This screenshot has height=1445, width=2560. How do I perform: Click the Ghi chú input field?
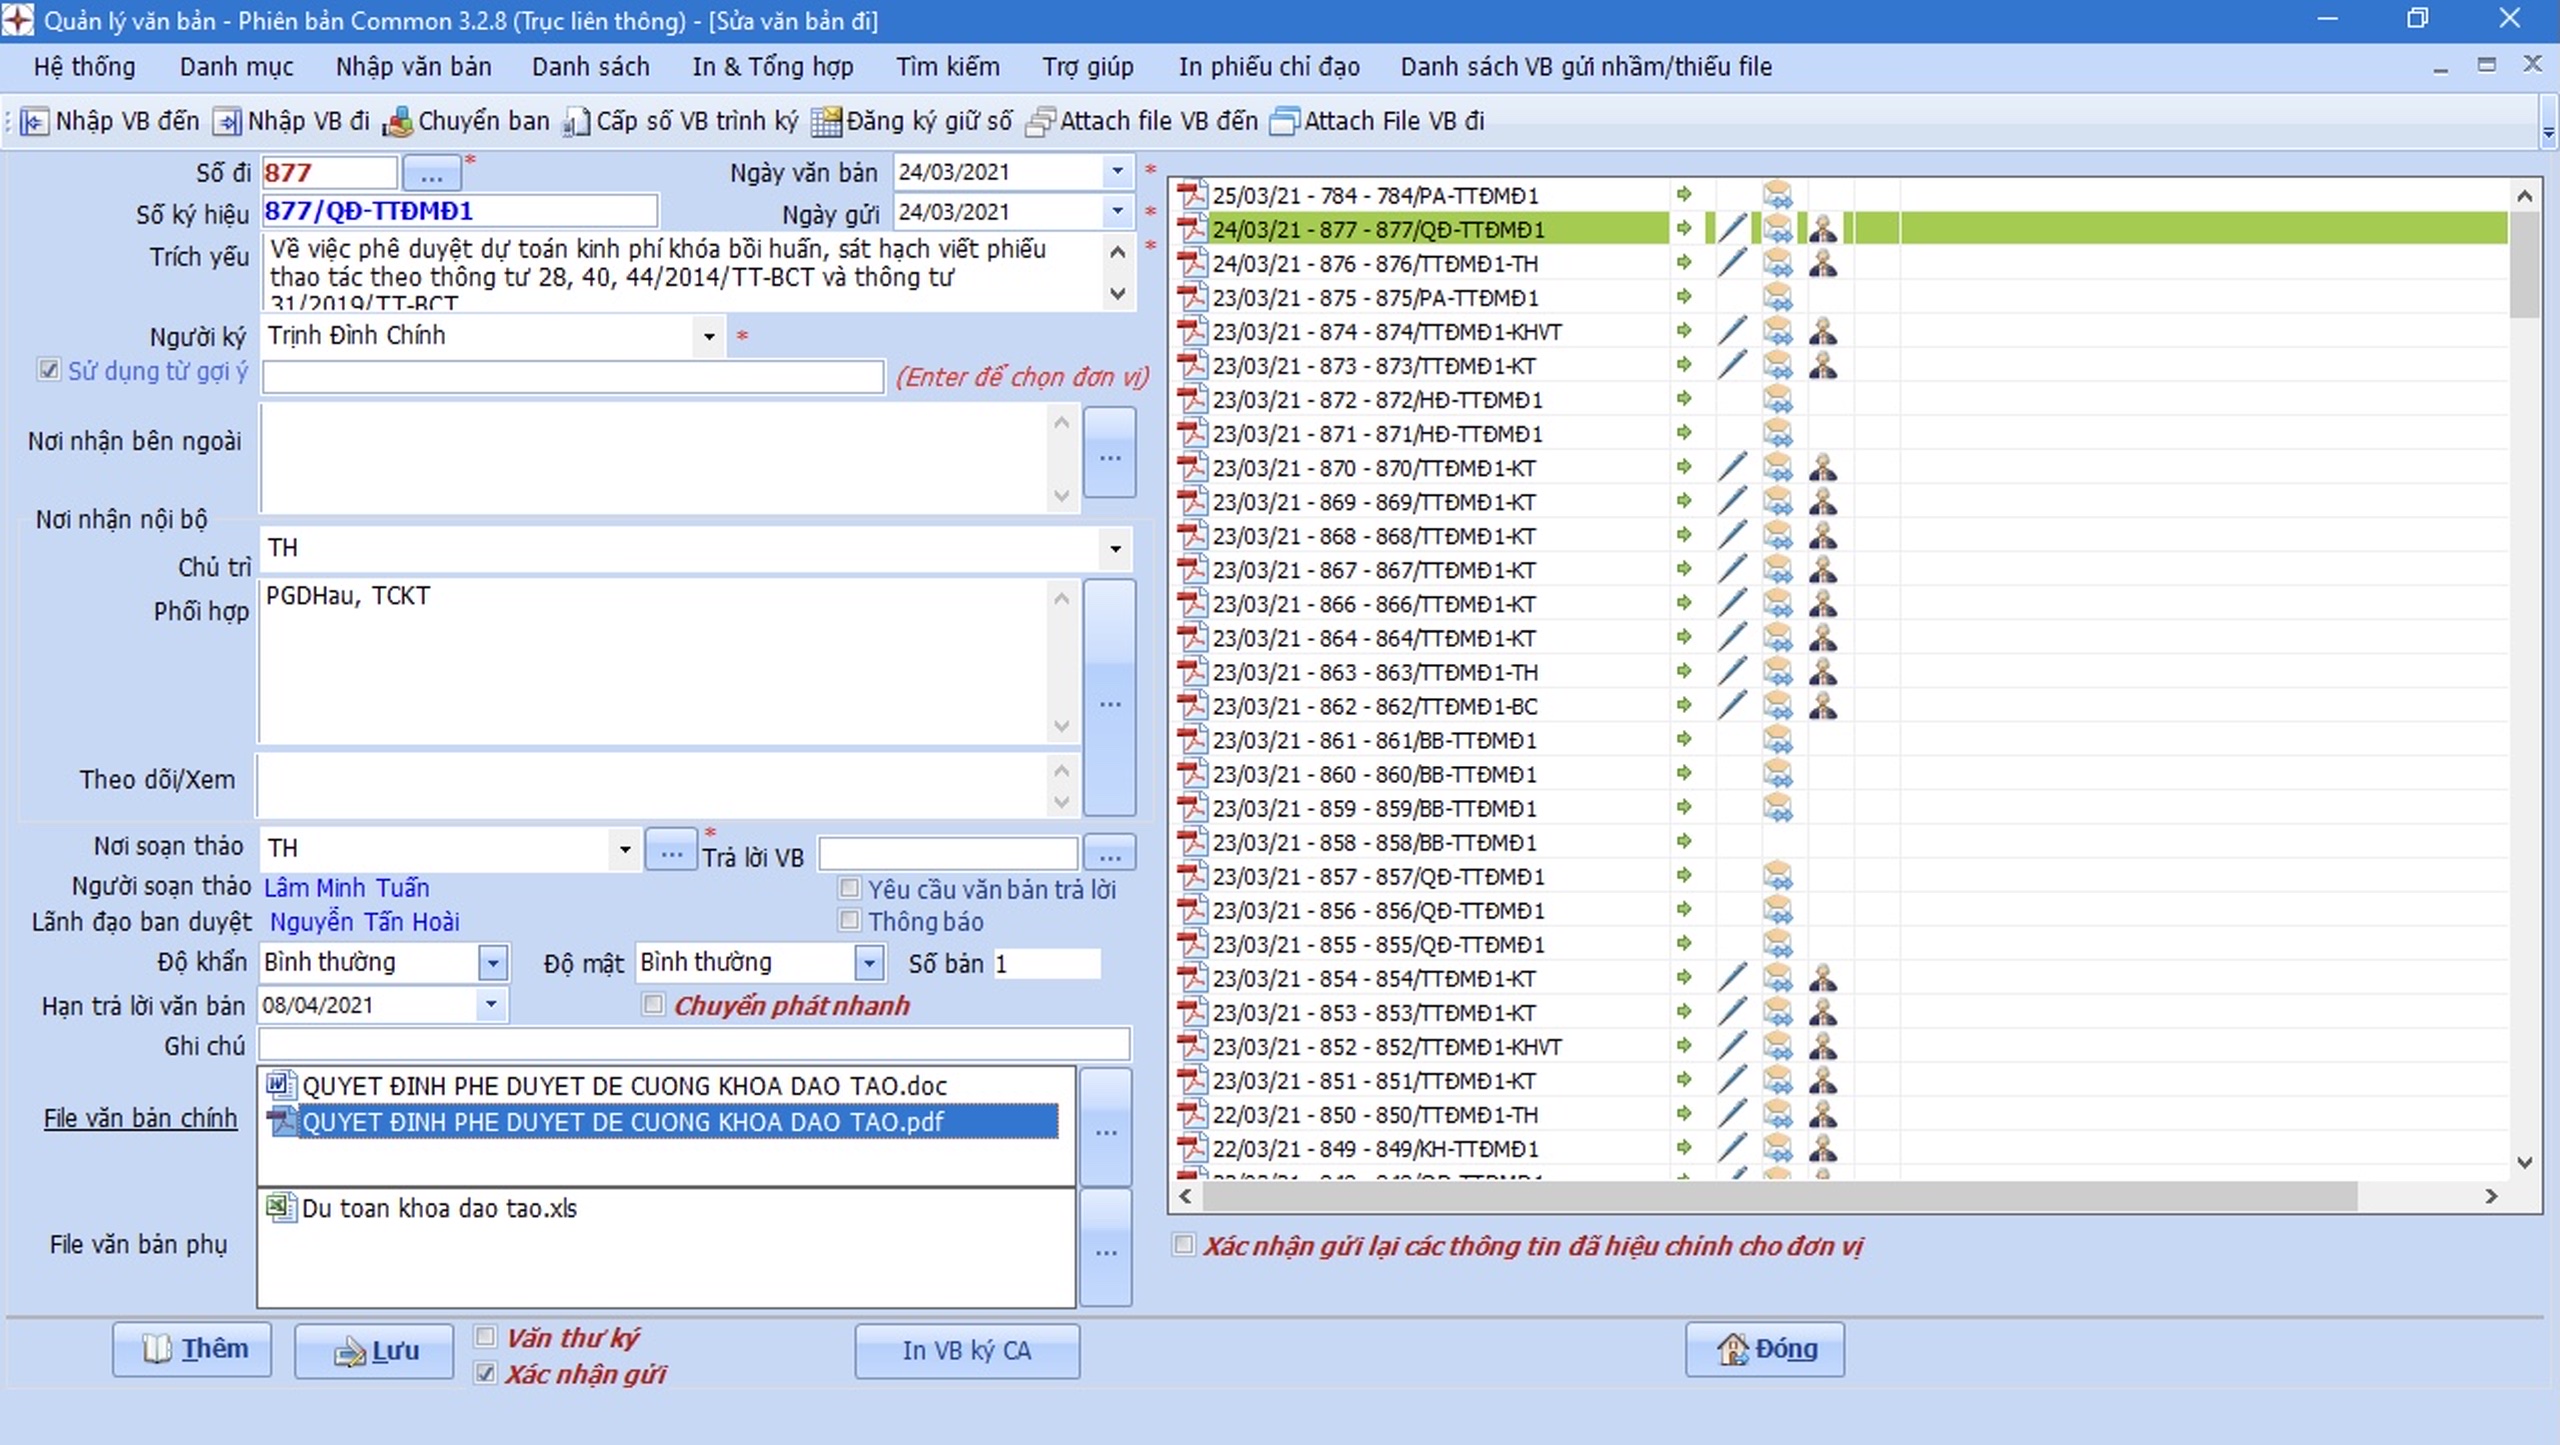pos(694,1045)
